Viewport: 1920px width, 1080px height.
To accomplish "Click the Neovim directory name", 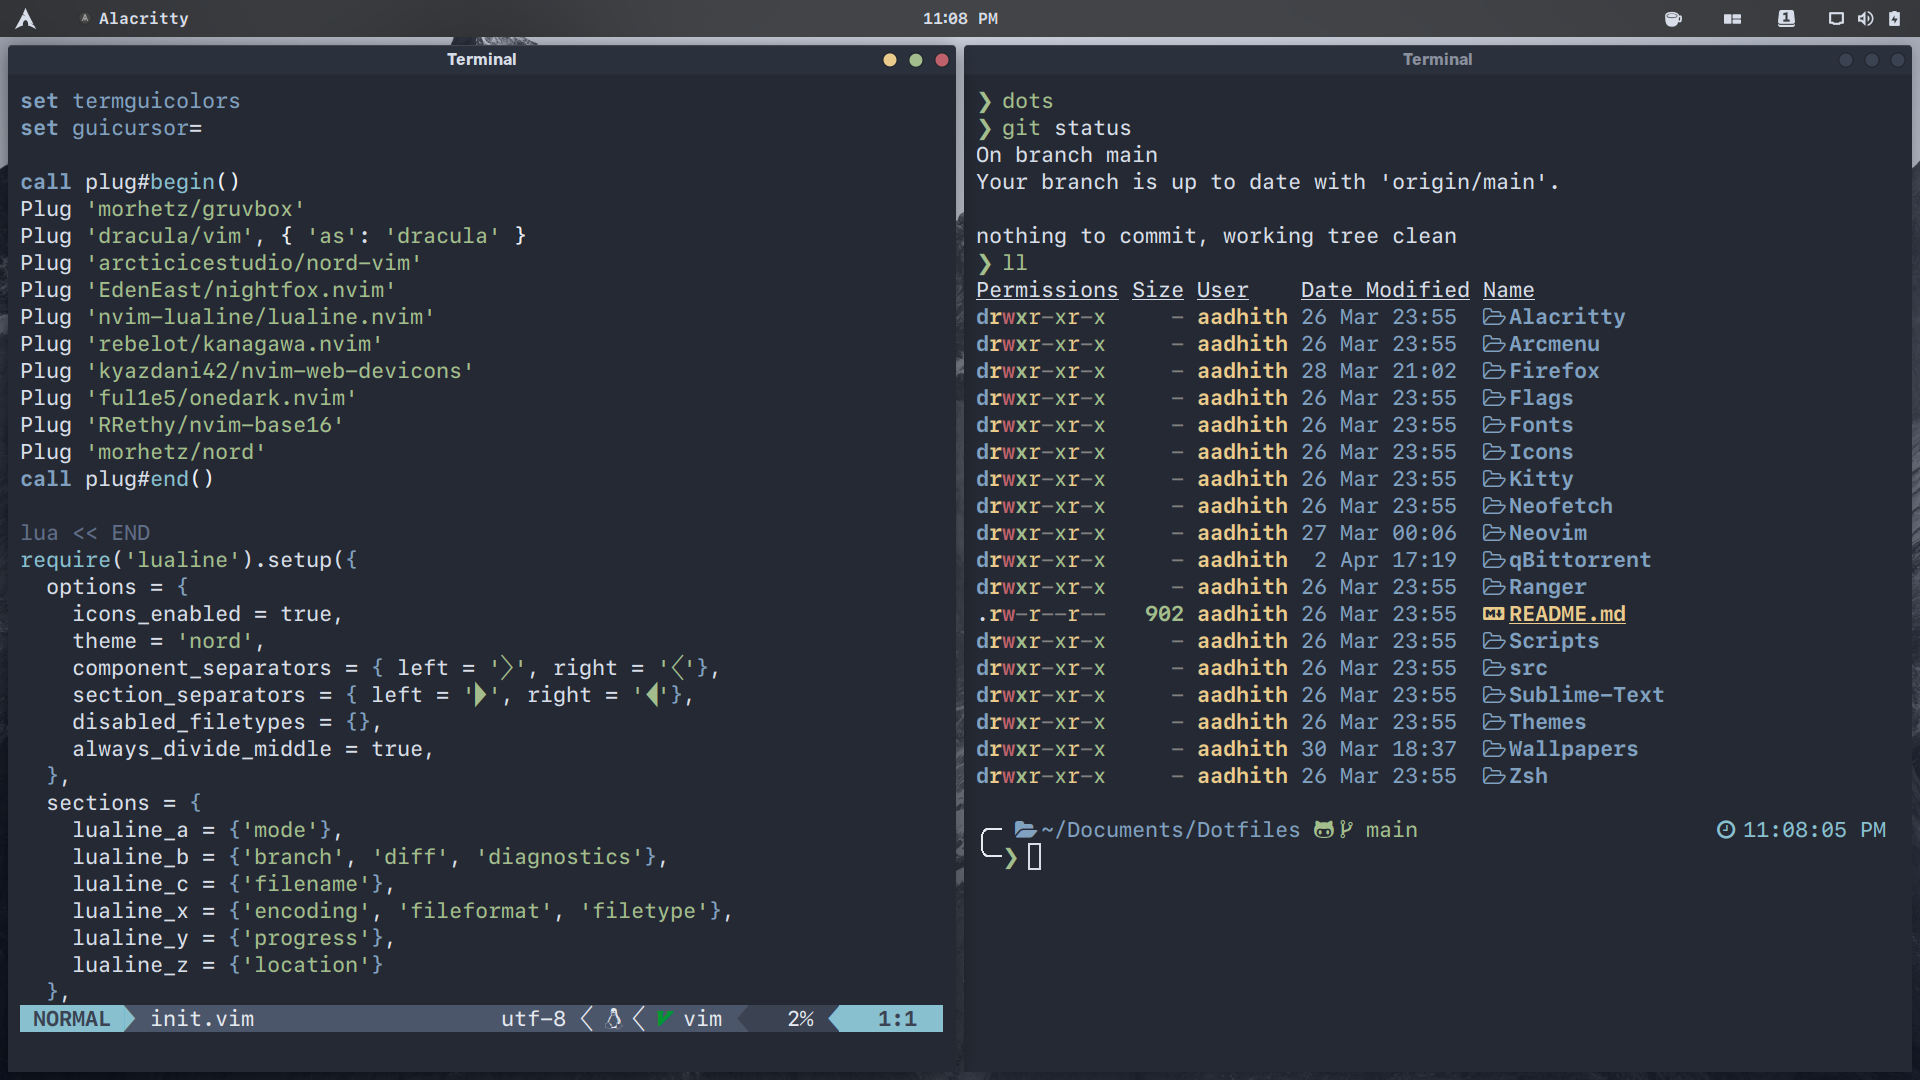I will click(1547, 533).
